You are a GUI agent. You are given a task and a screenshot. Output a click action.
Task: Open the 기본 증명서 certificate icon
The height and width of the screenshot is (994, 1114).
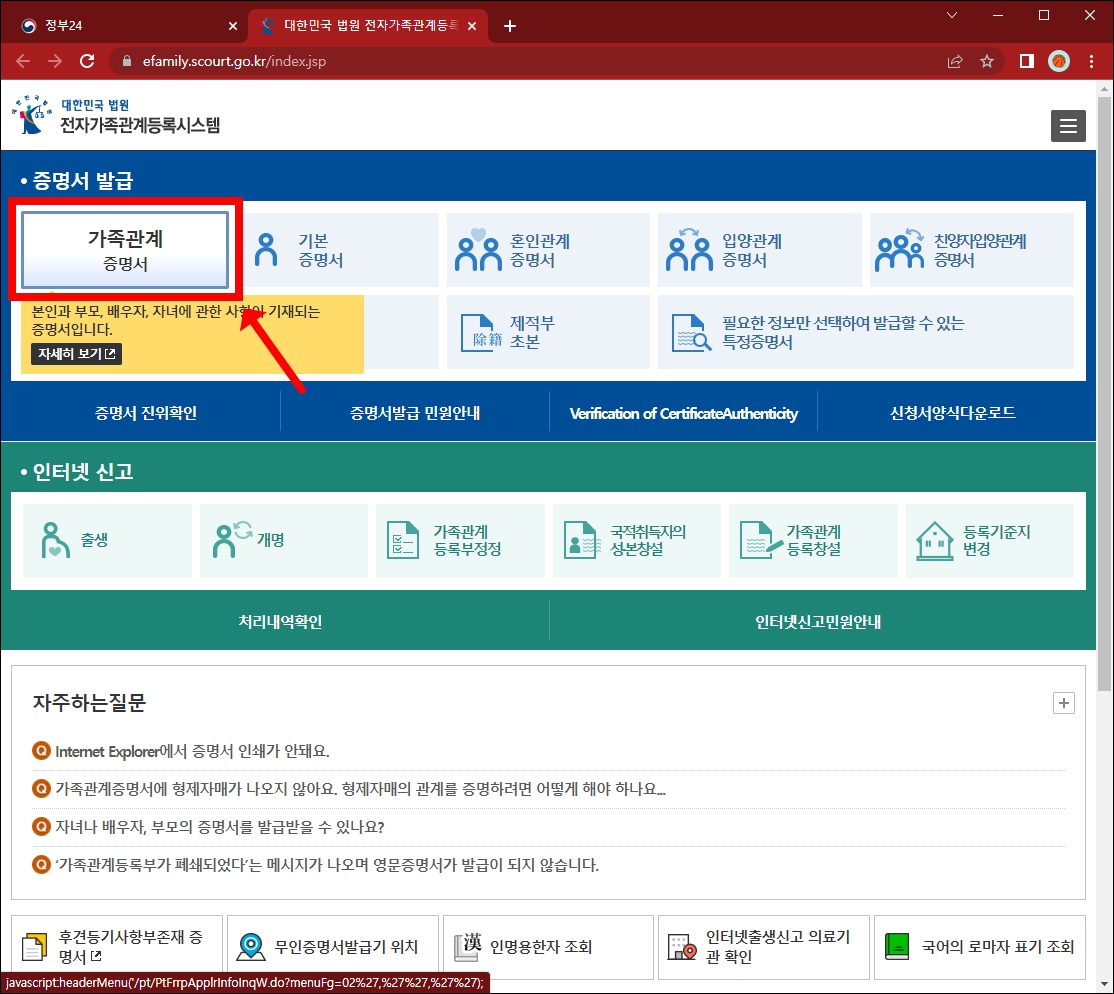click(x=265, y=249)
